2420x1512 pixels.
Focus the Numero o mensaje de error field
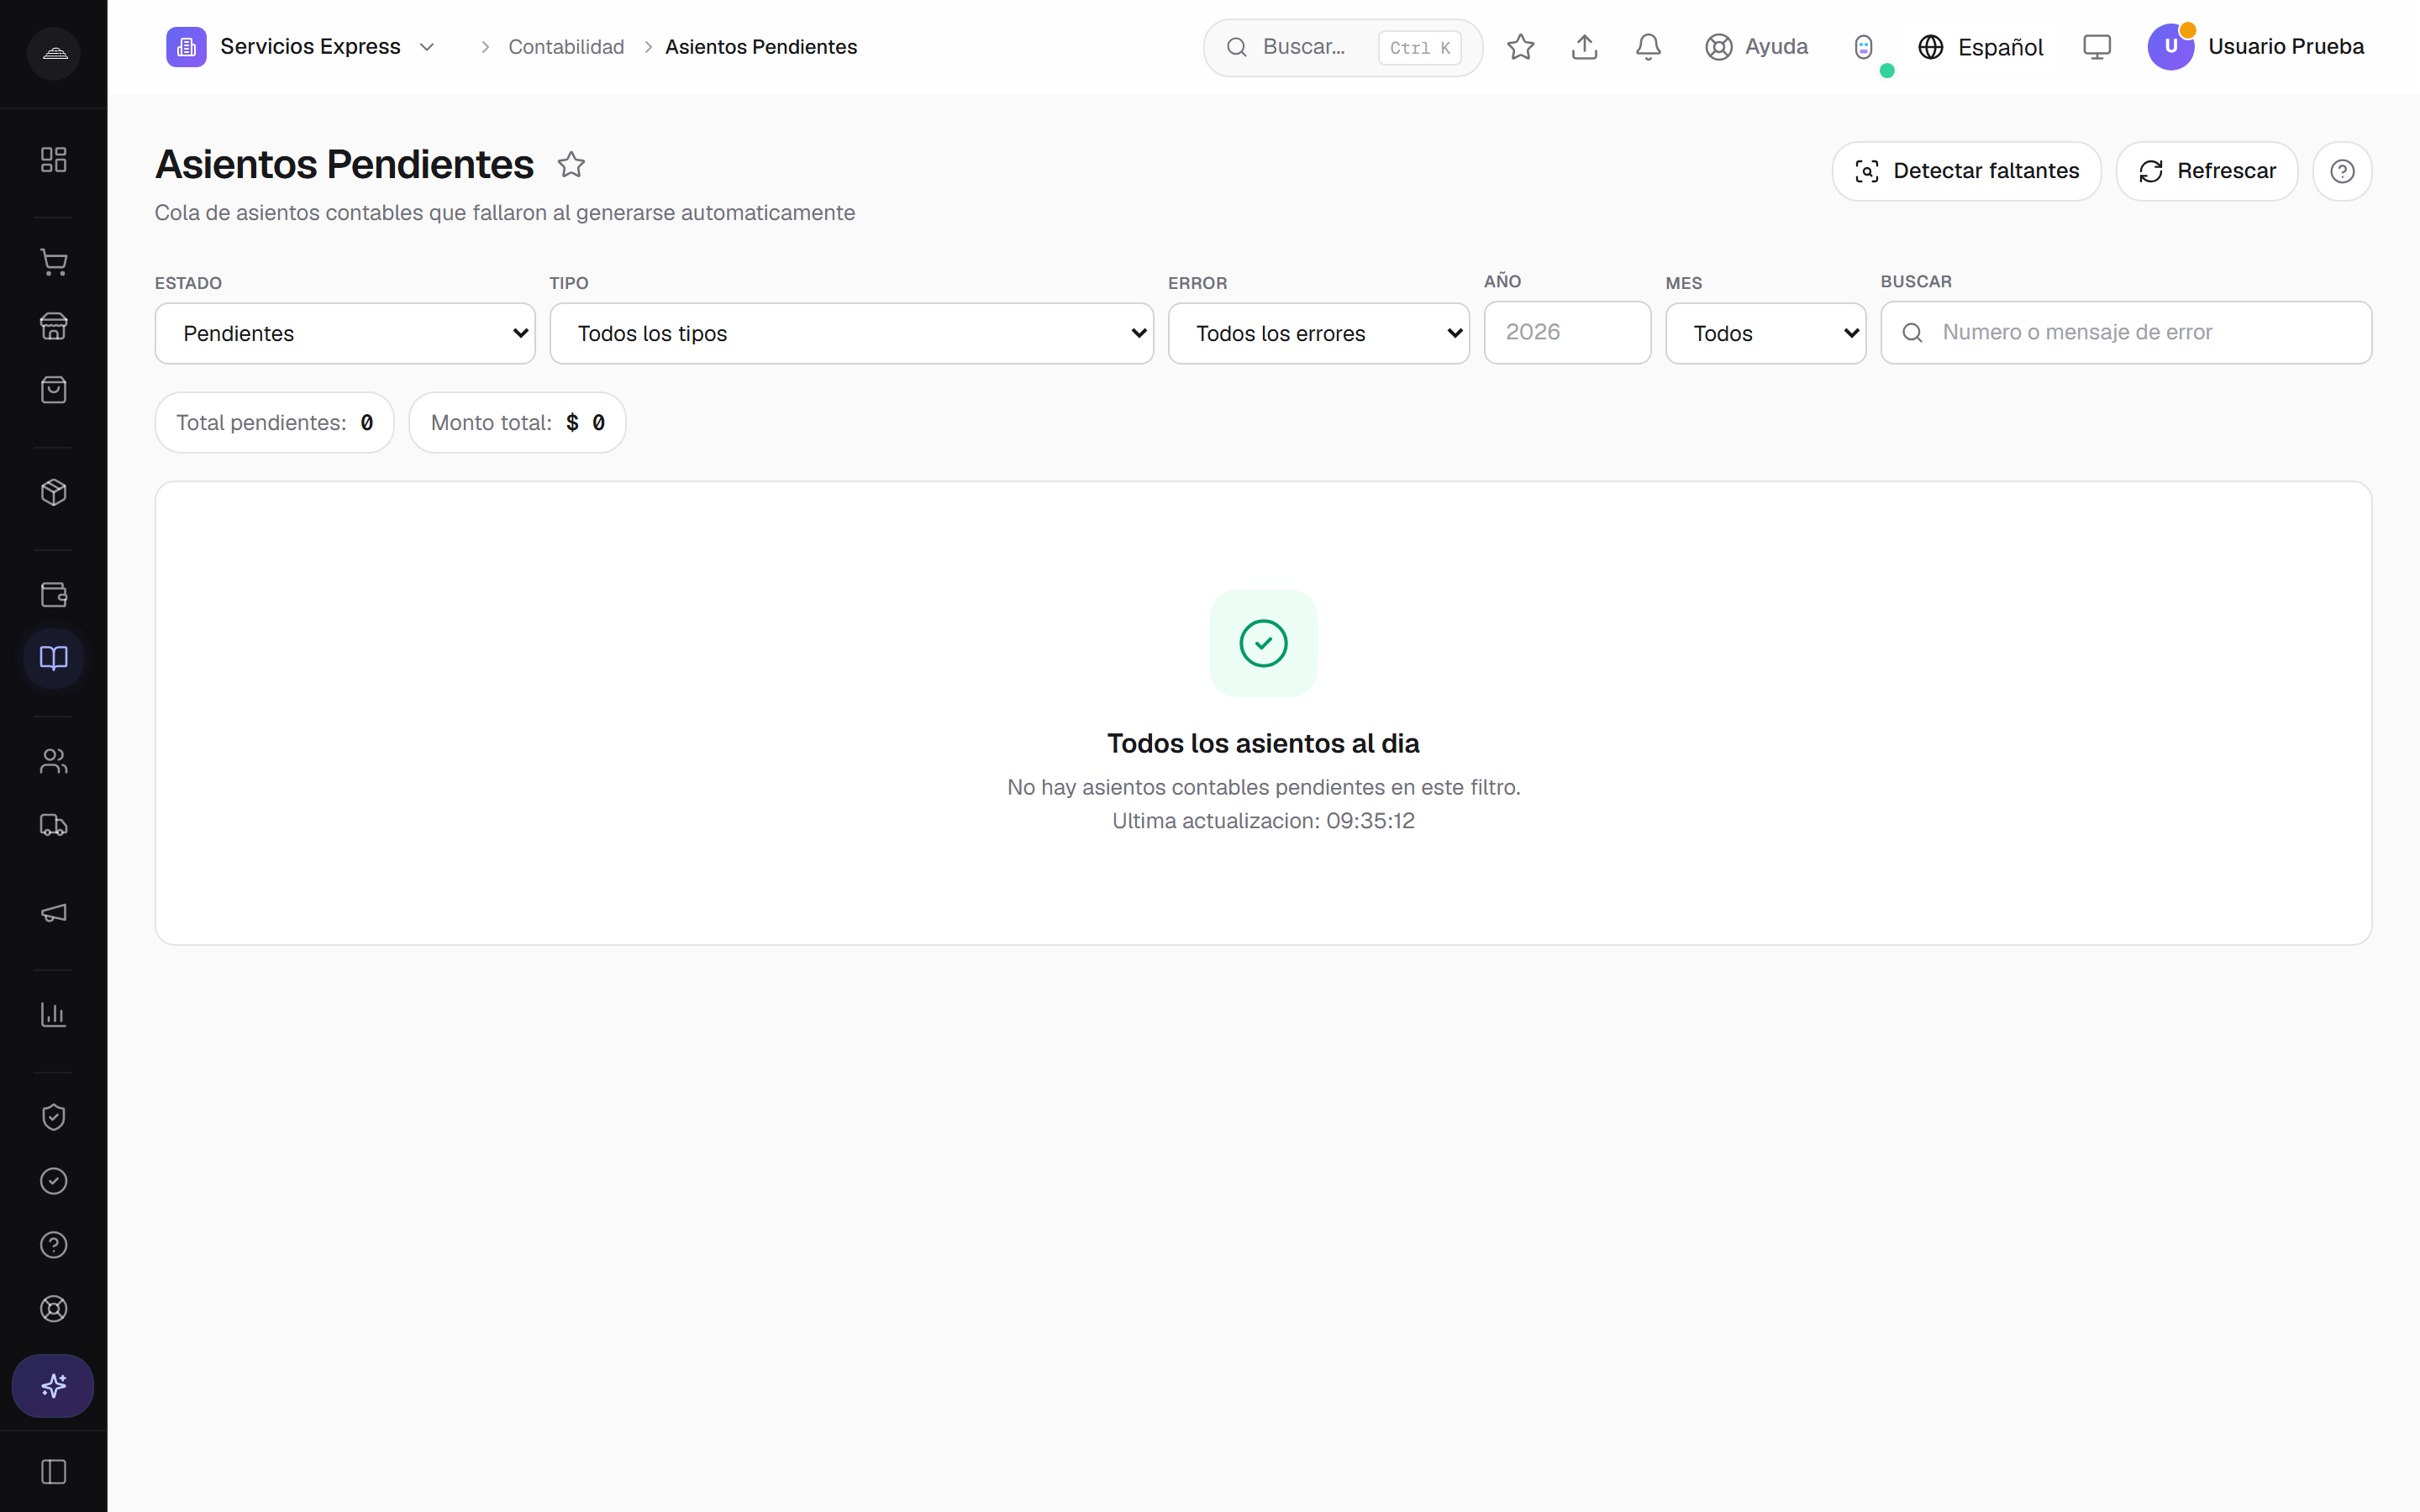tap(2126, 332)
